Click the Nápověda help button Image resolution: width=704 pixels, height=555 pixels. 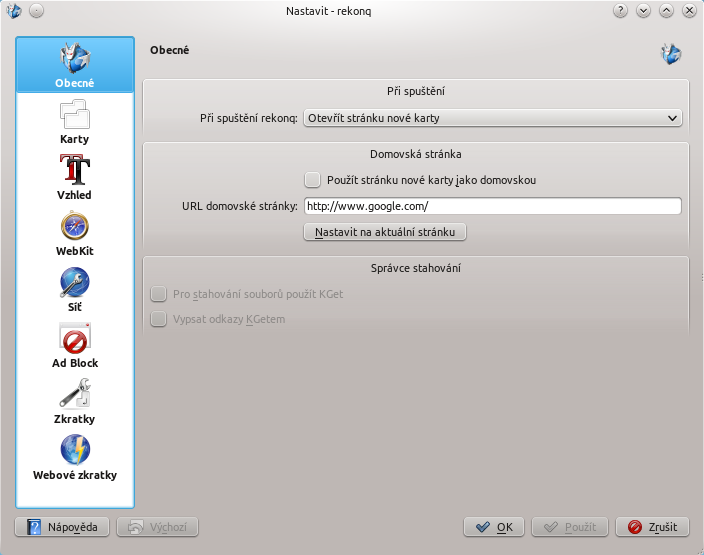click(x=62, y=527)
